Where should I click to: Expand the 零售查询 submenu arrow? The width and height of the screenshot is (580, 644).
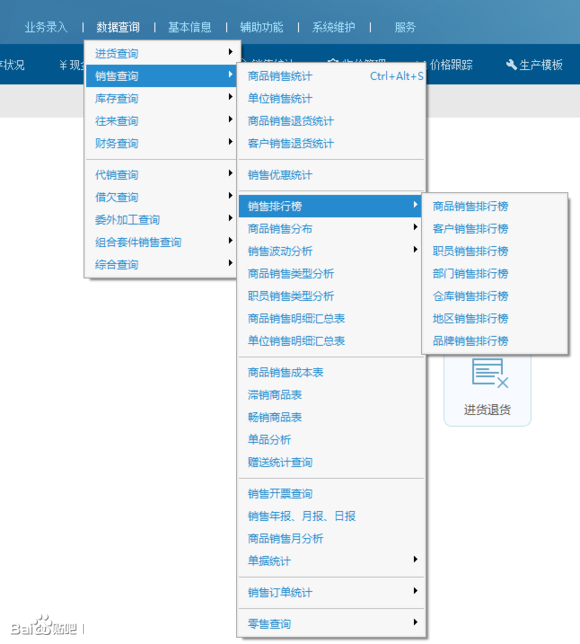pos(415,622)
